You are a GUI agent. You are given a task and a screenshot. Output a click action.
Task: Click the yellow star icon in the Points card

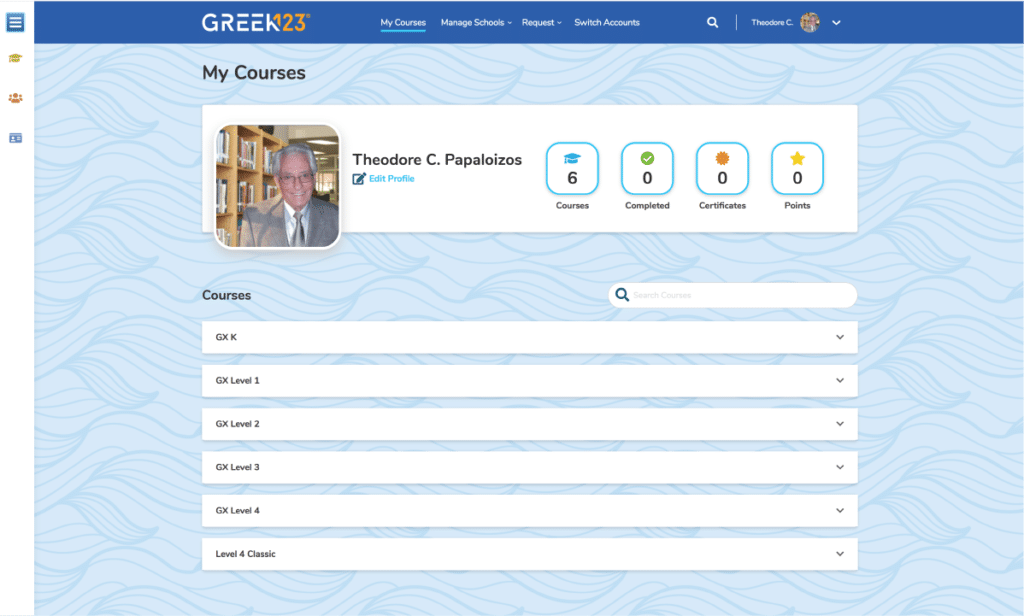pos(797,158)
